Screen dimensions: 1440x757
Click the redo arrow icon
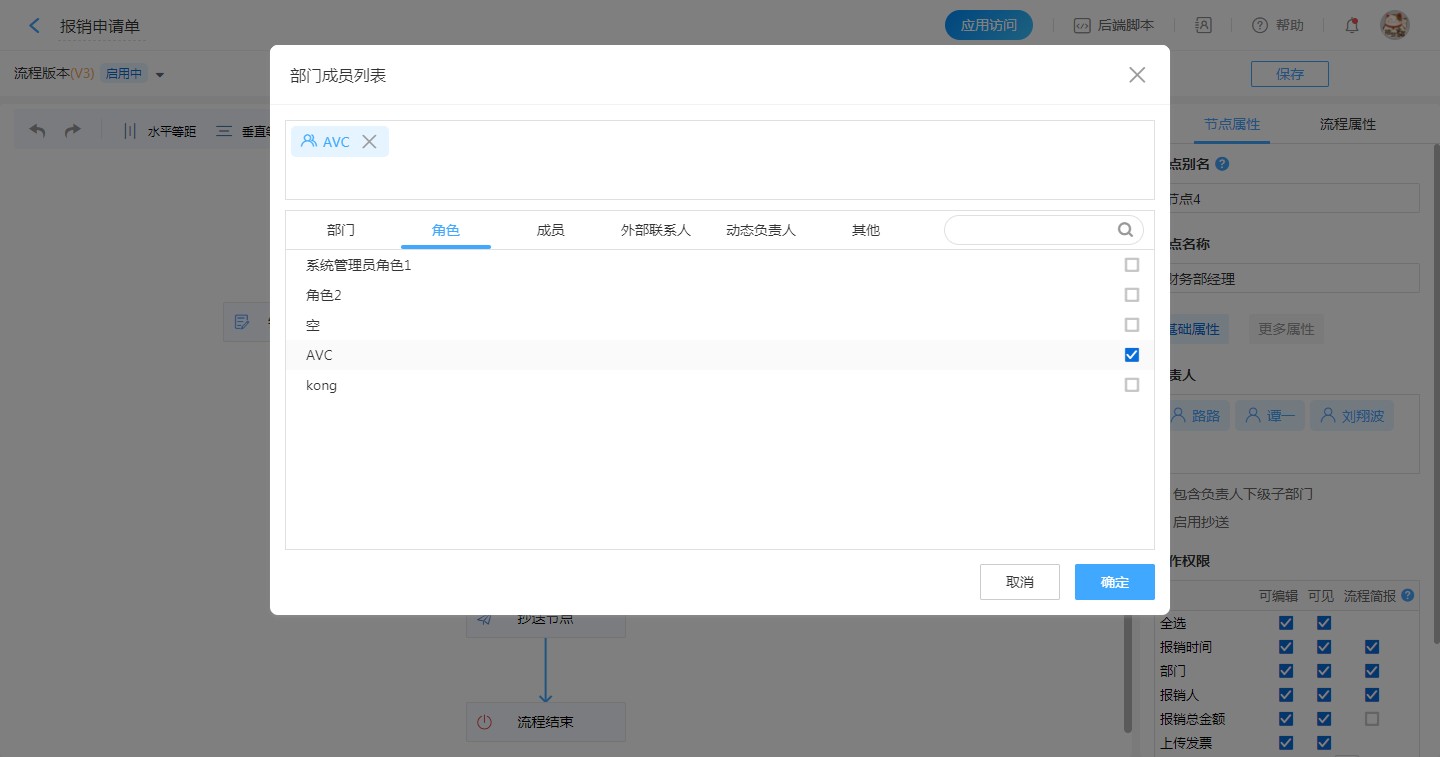72,131
